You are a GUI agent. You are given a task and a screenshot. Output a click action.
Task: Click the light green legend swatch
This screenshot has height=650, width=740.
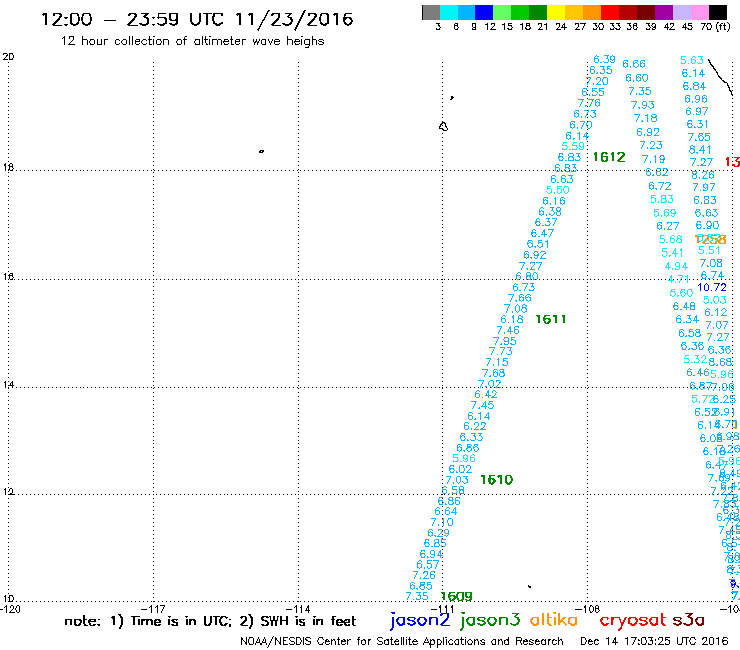point(502,12)
